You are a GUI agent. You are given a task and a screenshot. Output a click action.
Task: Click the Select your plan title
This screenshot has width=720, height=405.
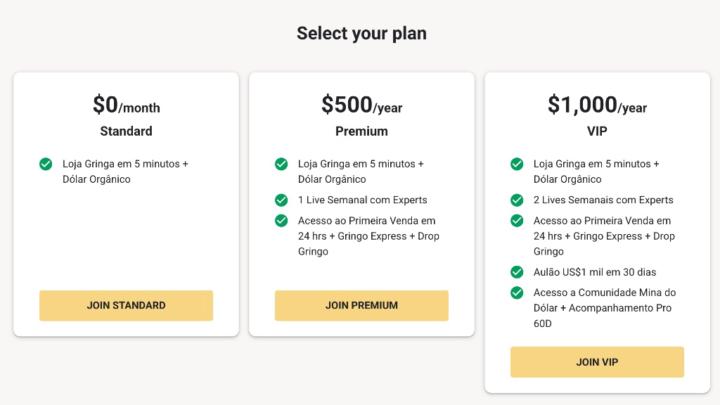[x=360, y=33]
